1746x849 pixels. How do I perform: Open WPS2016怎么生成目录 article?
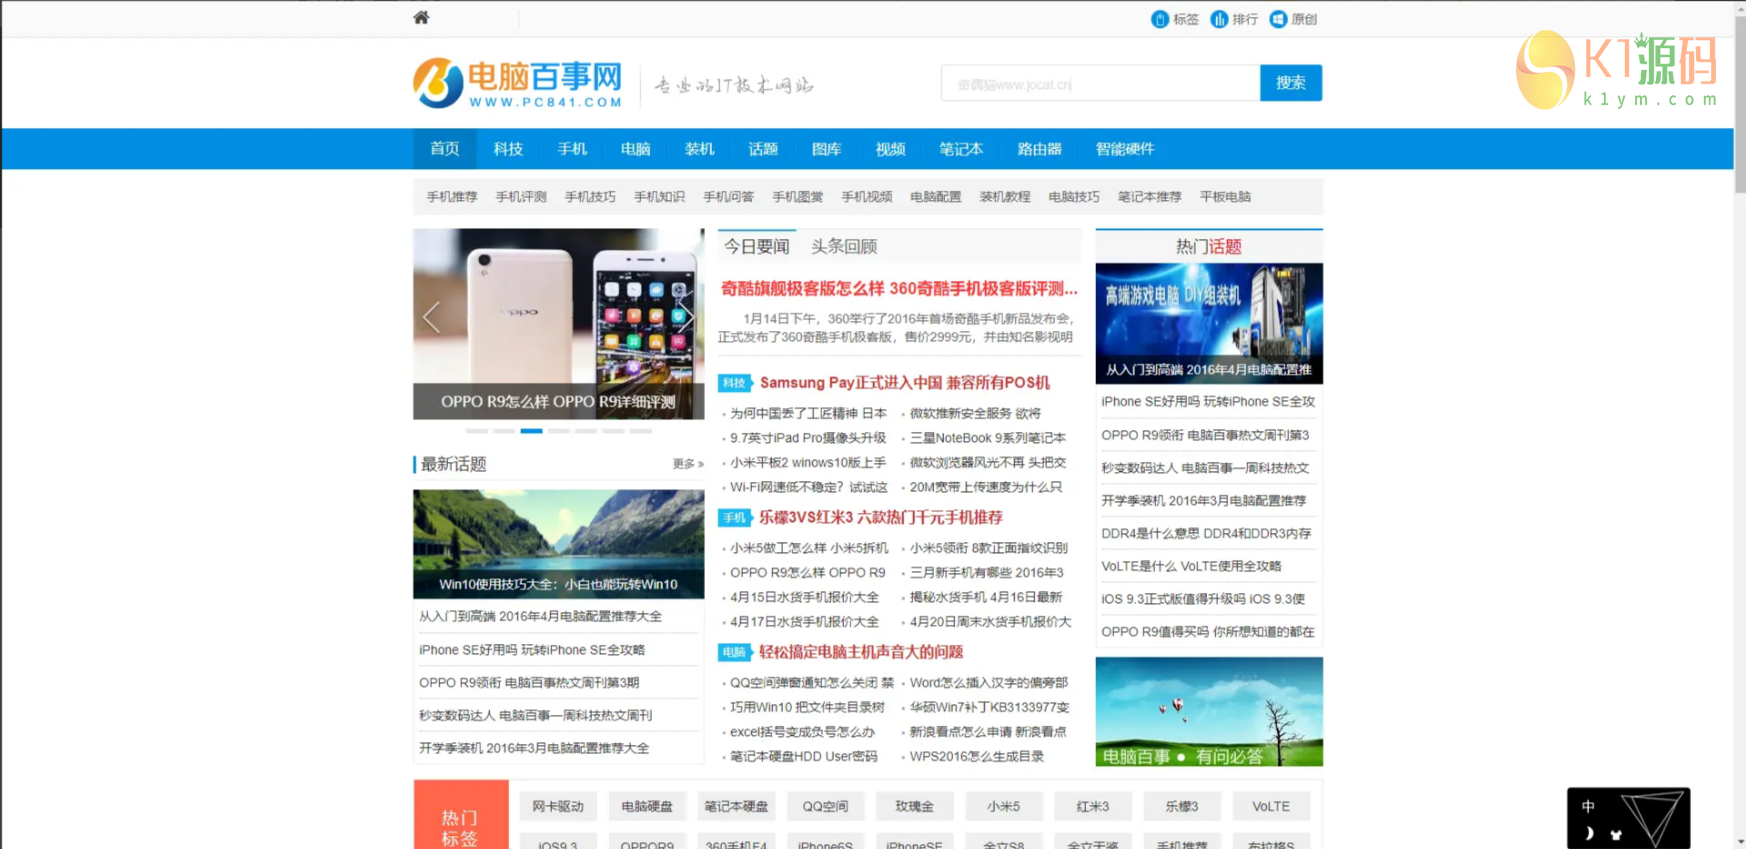[x=976, y=757]
